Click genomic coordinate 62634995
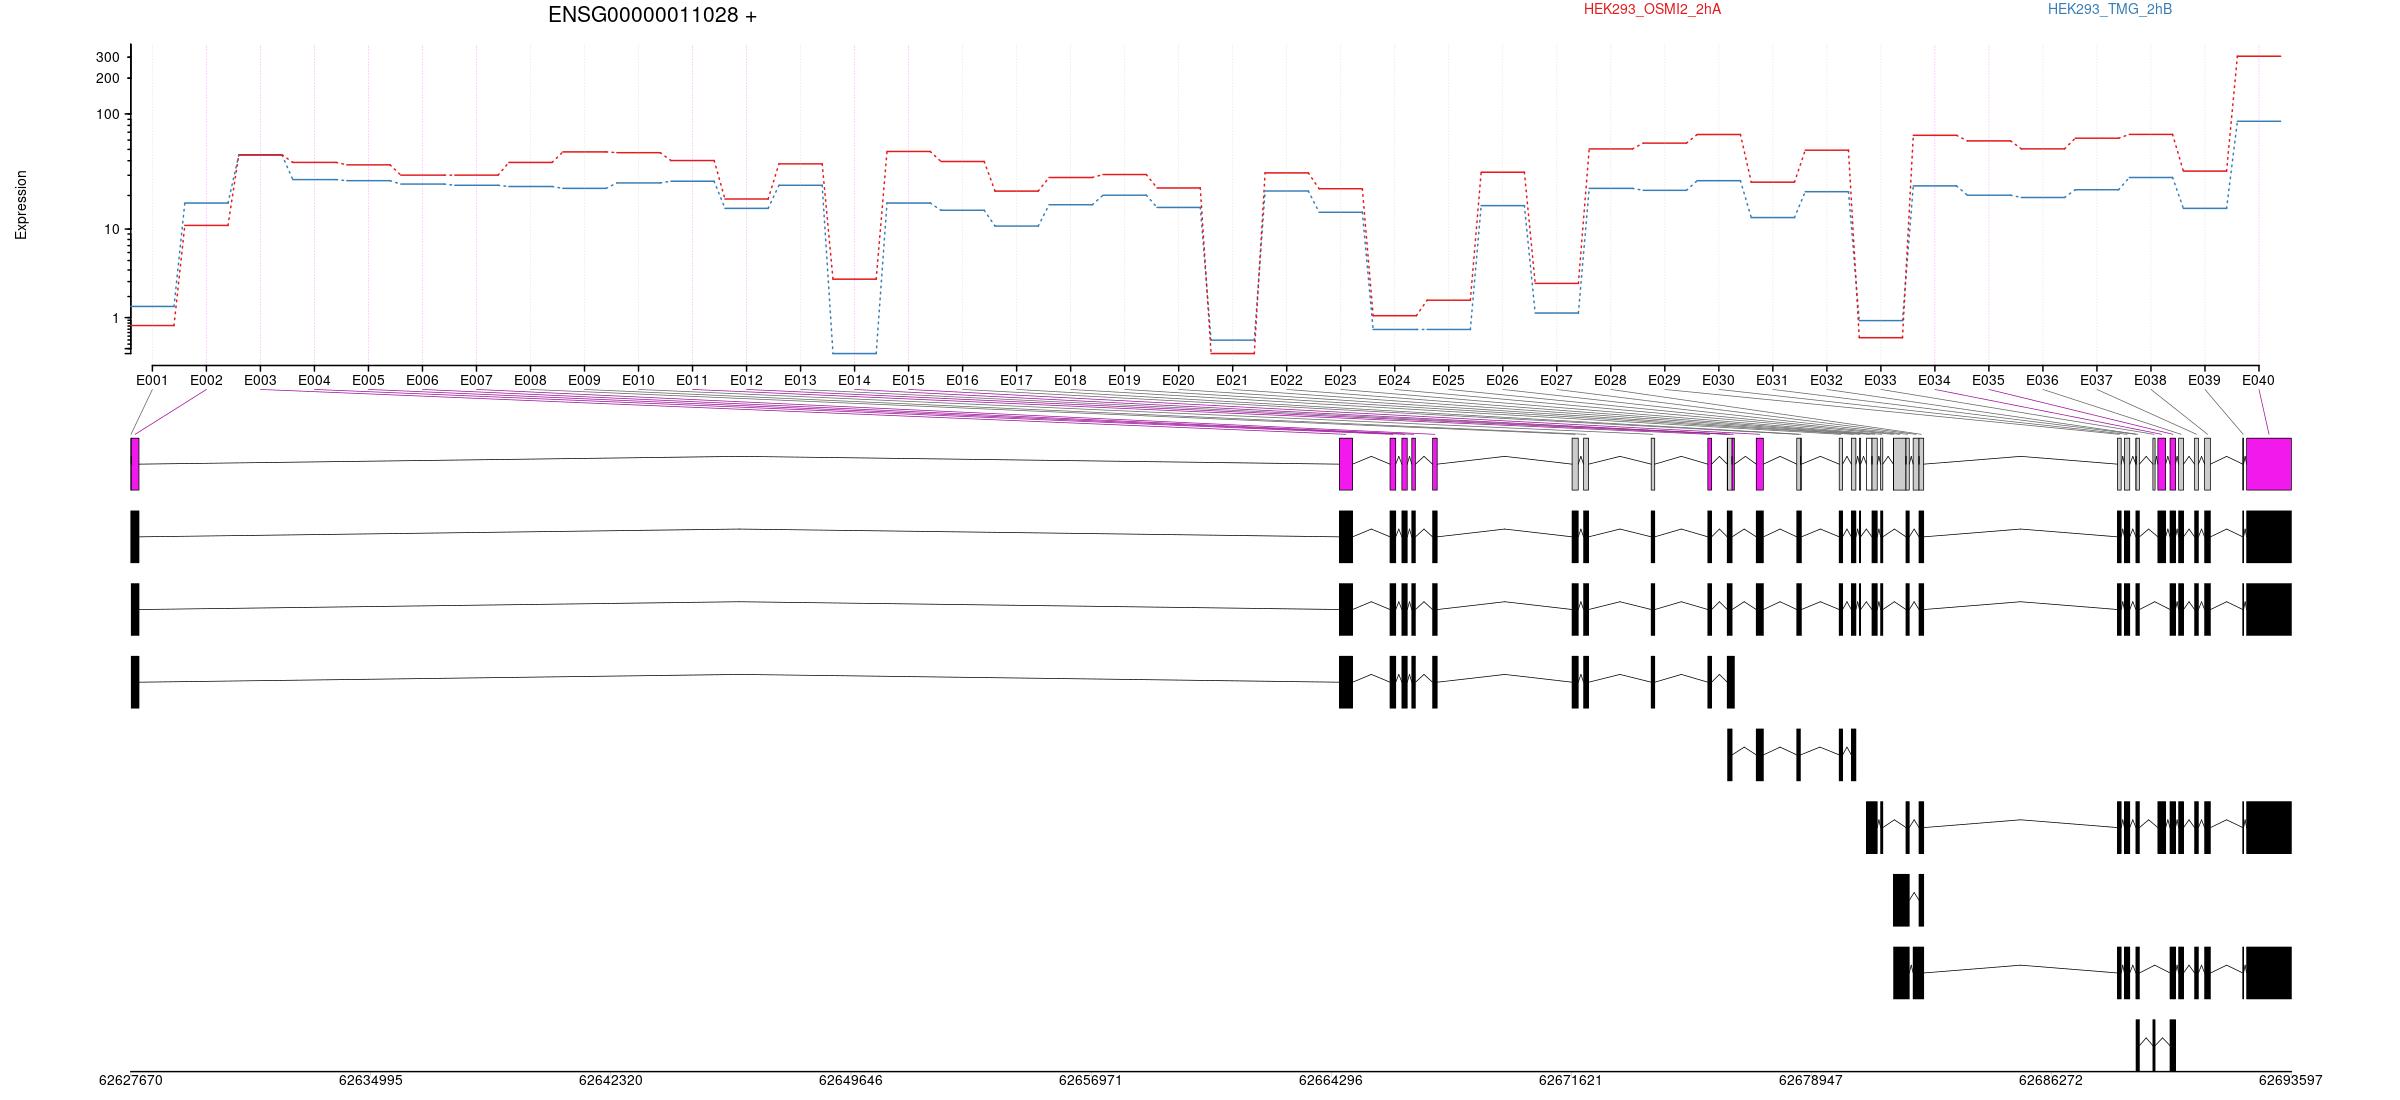The height and width of the screenshot is (1100, 2400). (x=371, y=1080)
